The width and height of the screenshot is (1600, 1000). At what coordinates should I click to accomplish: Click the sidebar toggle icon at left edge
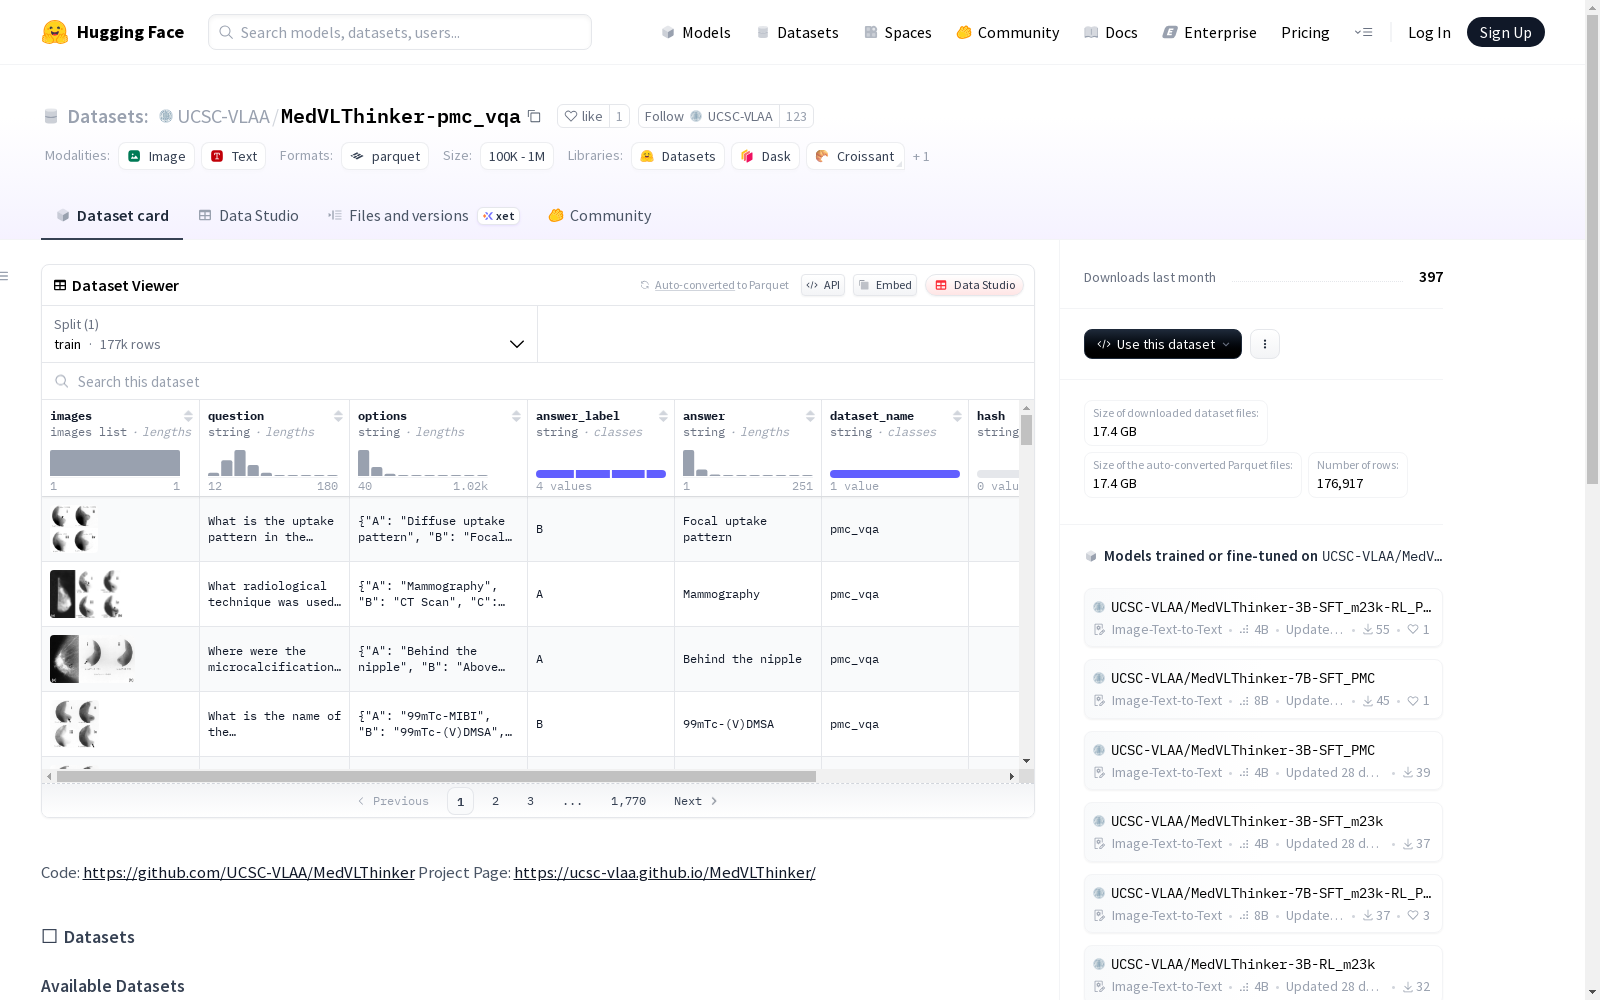point(5,276)
